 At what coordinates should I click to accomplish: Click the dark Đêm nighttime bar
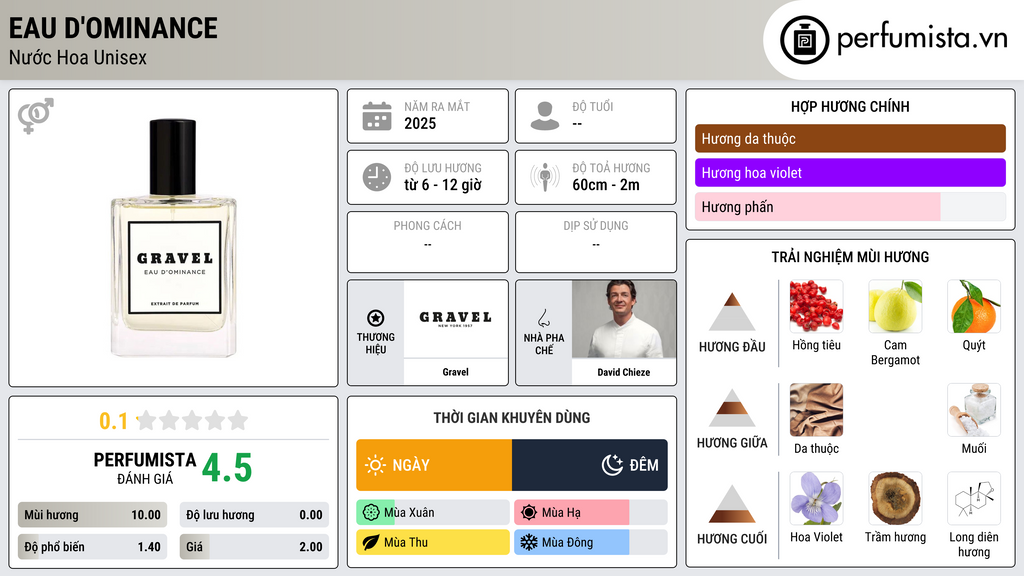click(590, 465)
